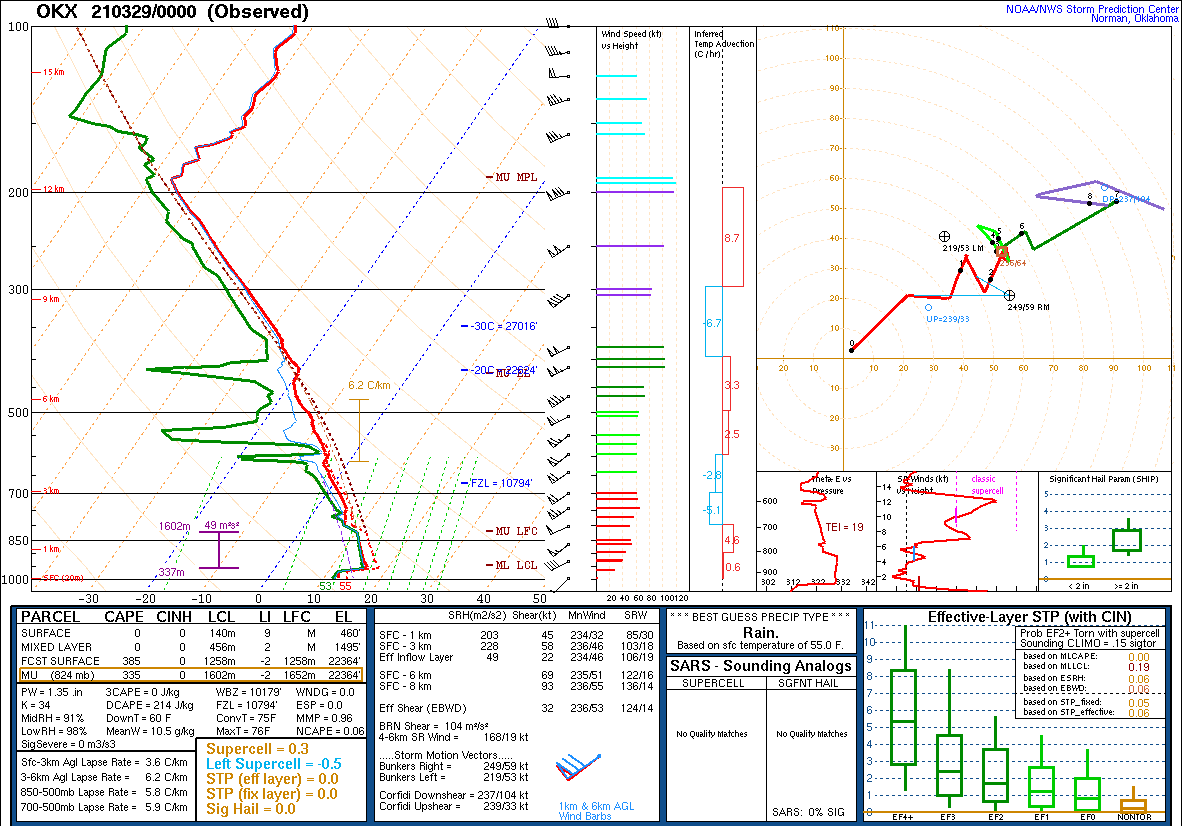
Task: Click the 'SFC - 6 km' kinematics row
Action: click(x=516, y=675)
